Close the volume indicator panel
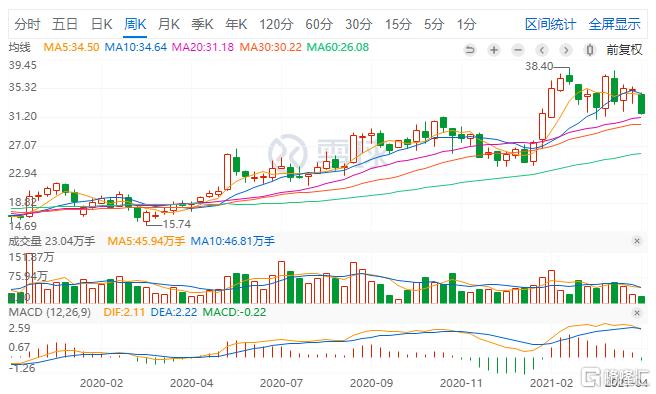 click(x=637, y=241)
